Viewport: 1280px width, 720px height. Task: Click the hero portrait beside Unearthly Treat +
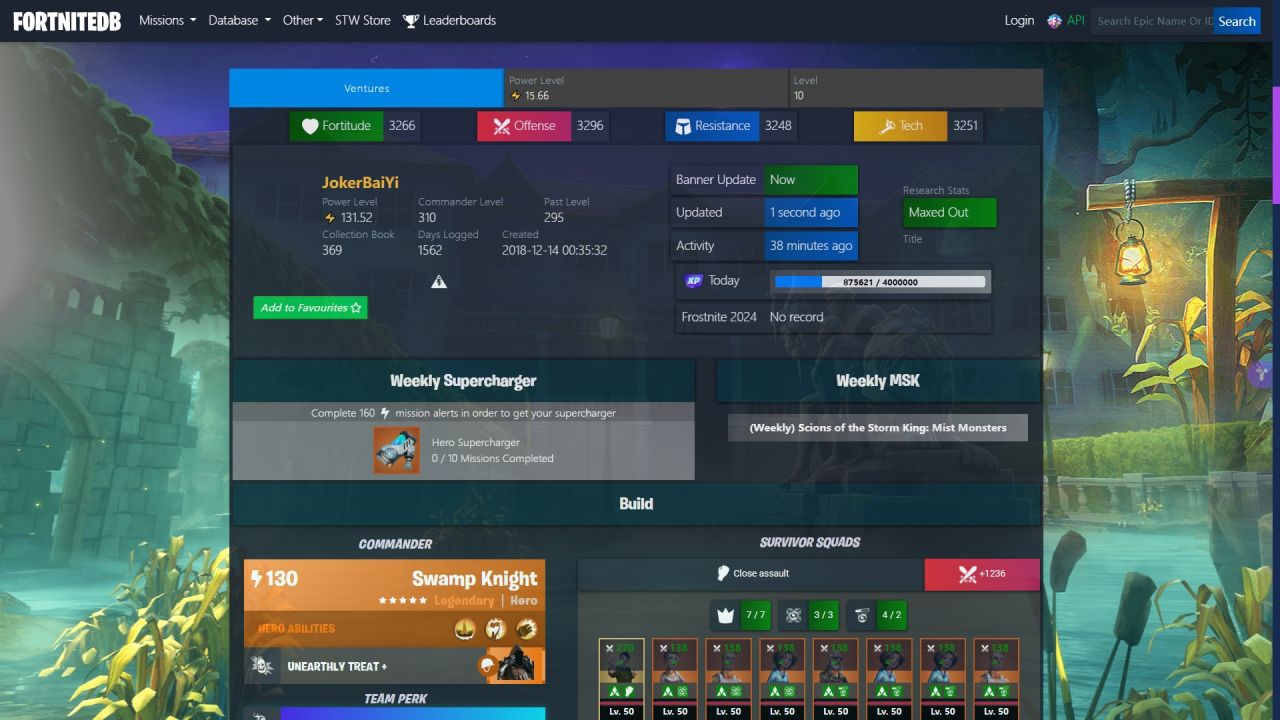[516, 665]
